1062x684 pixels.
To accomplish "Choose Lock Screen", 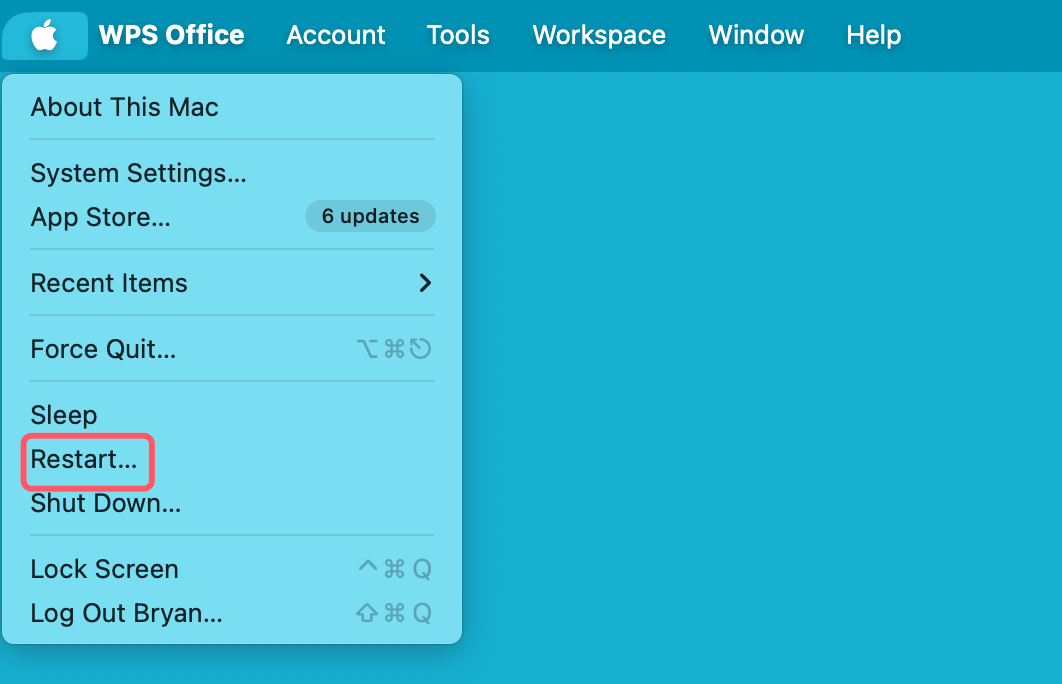I will click(104, 569).
